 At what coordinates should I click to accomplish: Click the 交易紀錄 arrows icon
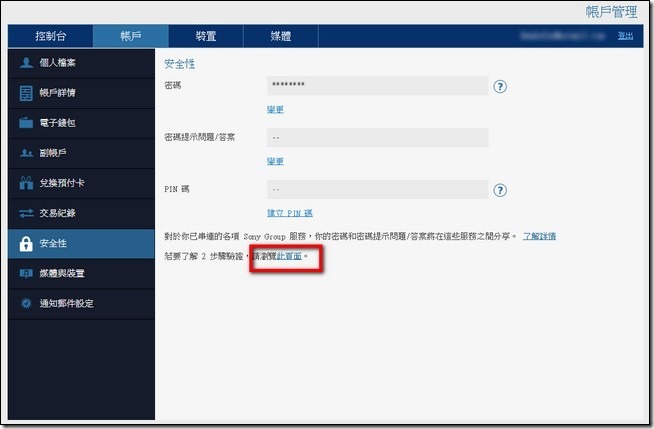coord(26,213)
